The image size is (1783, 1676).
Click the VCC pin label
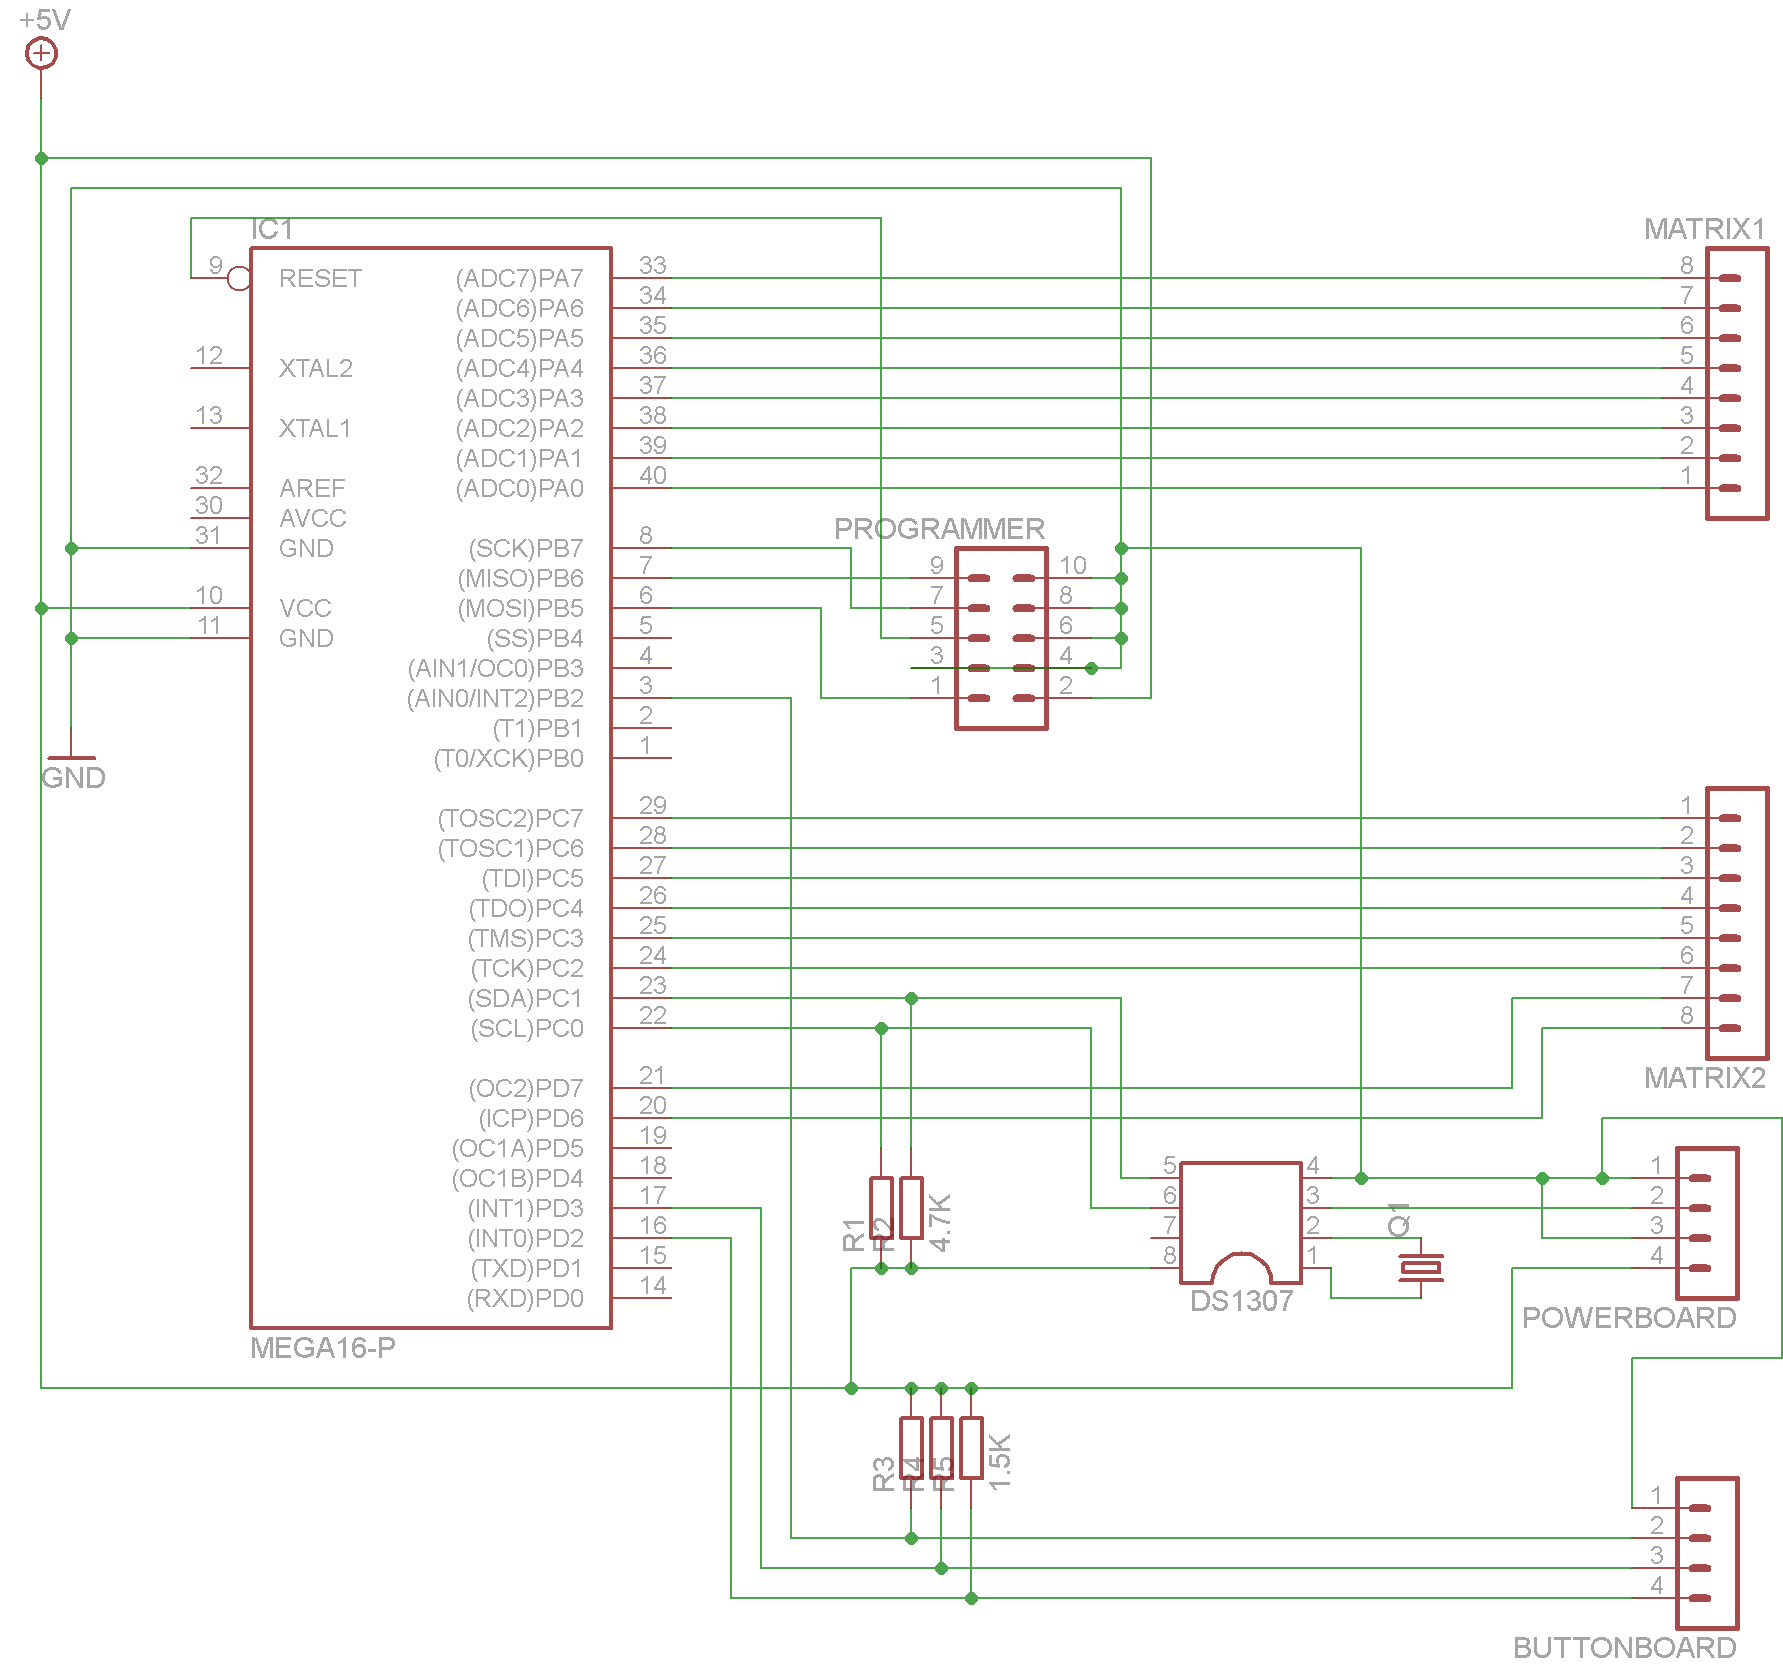click(305, 608)
